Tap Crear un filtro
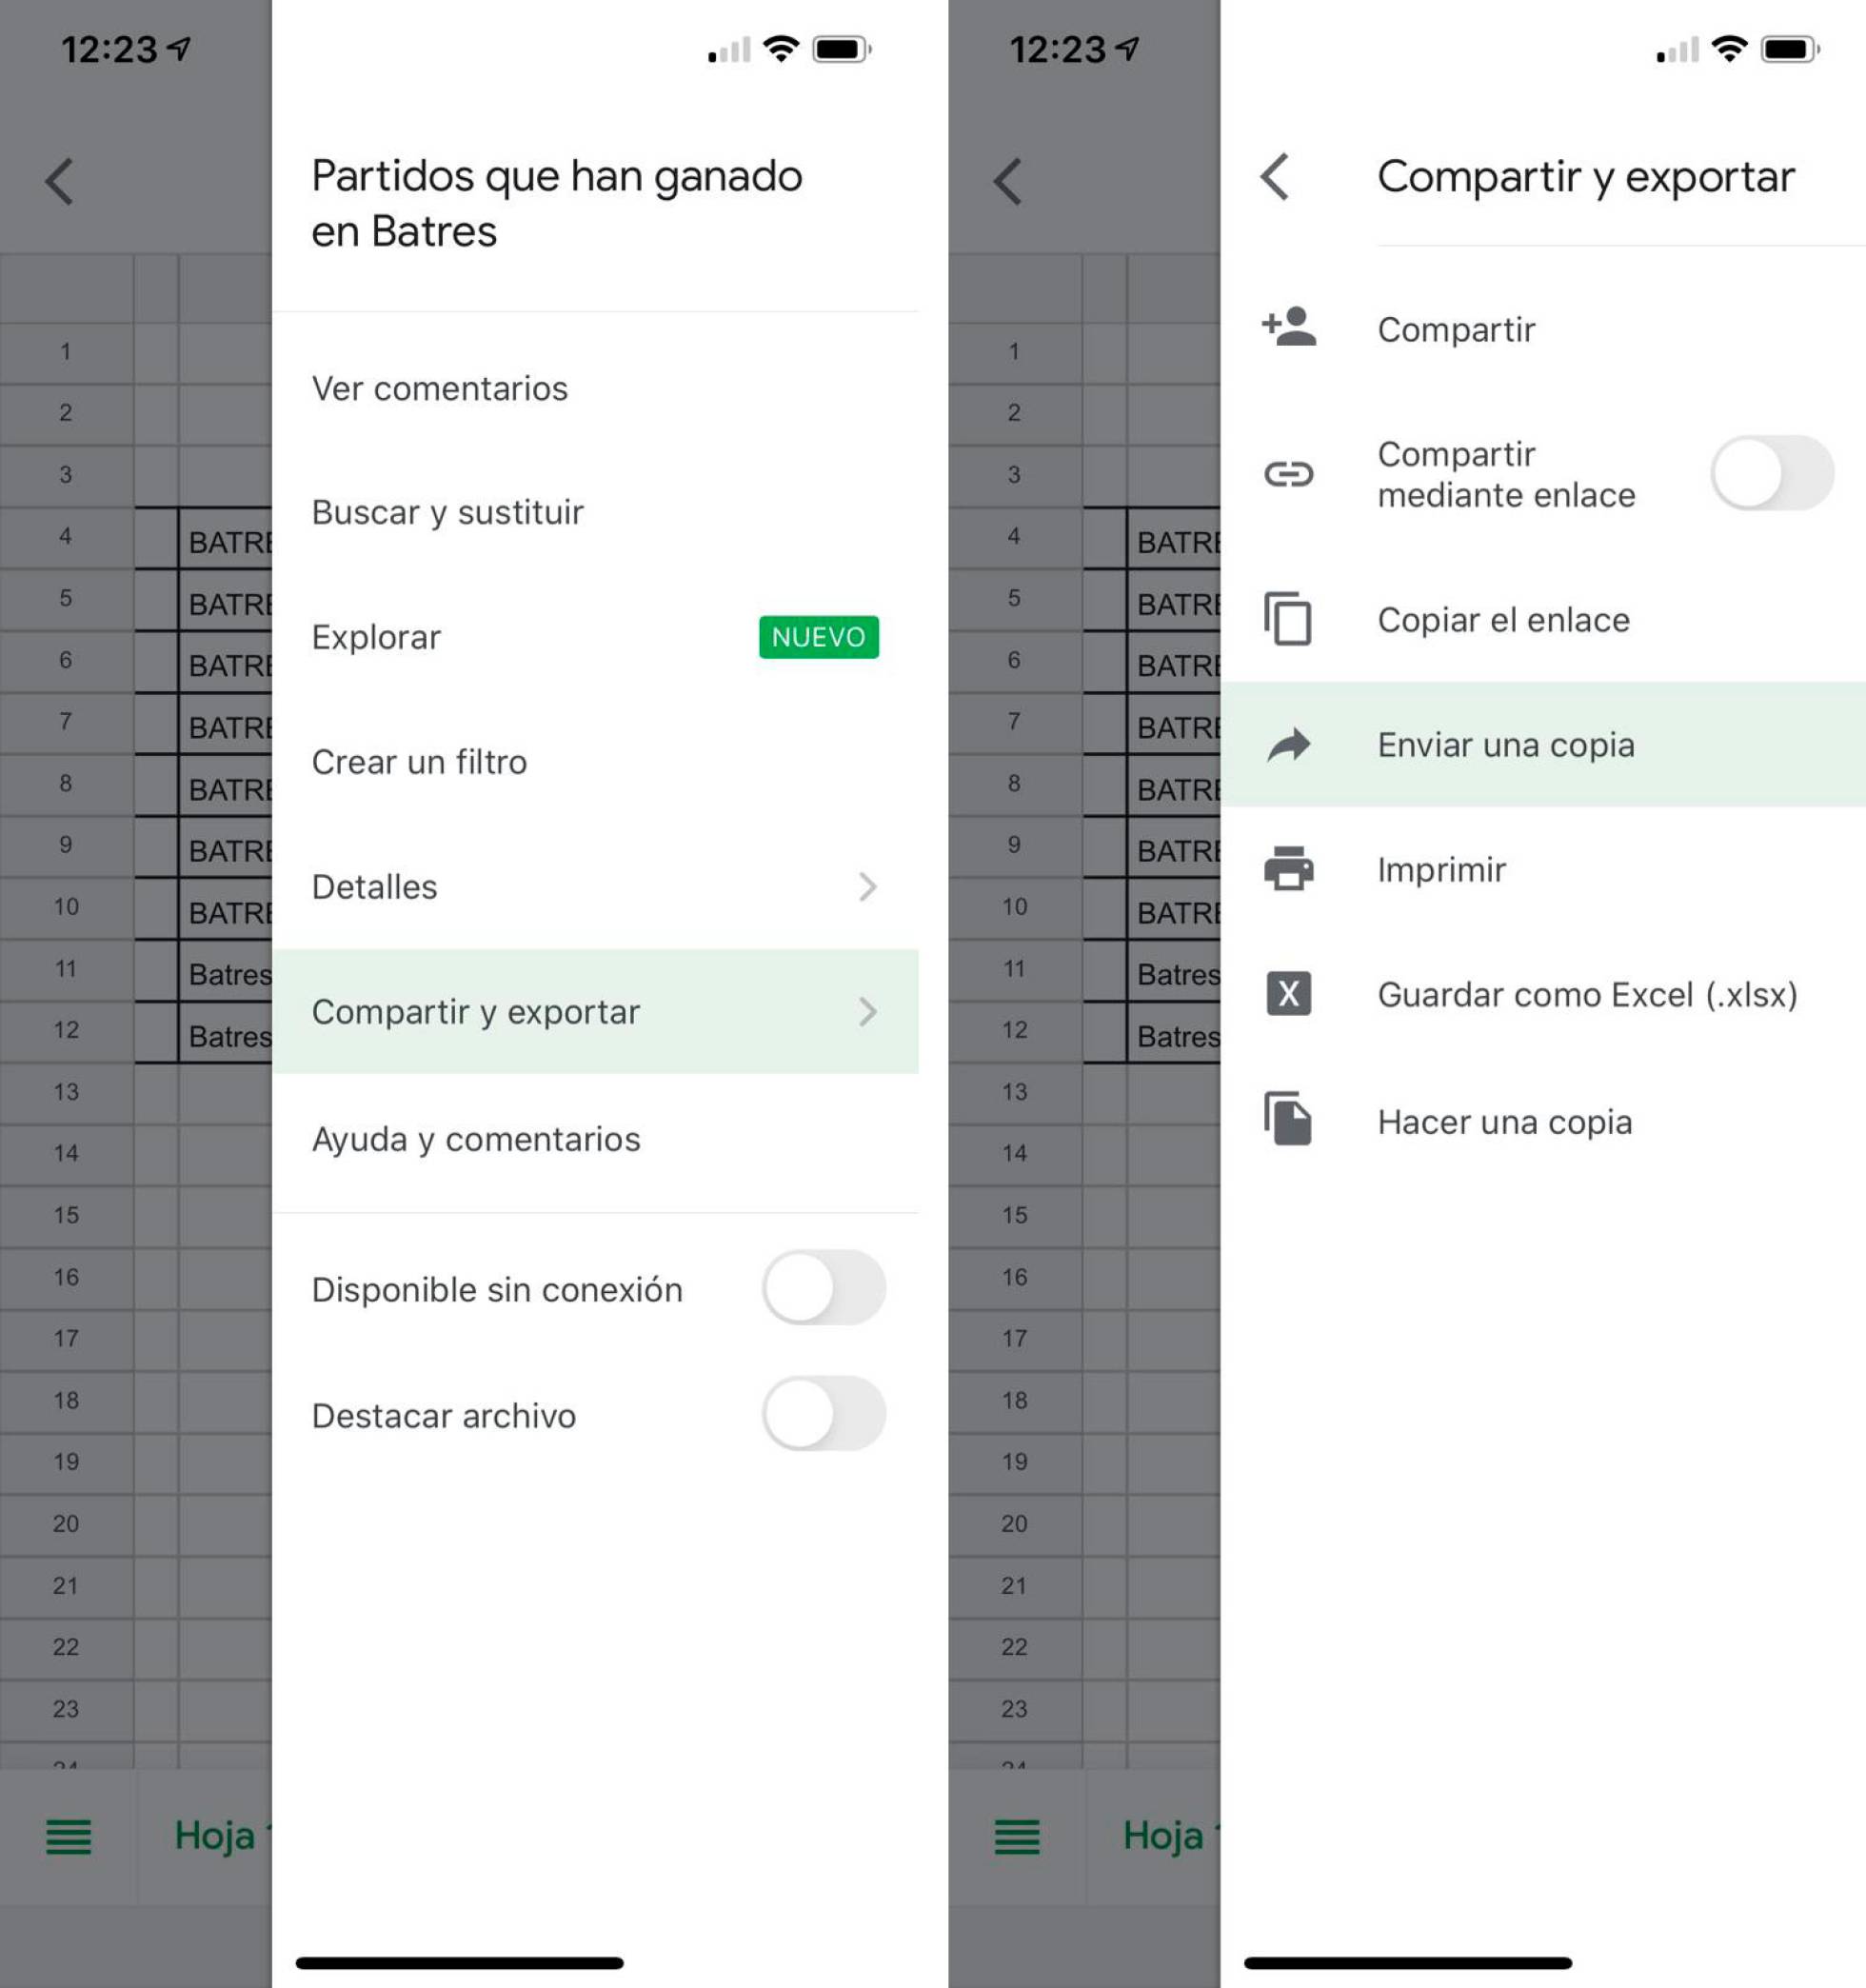The height and width of the screenshot is (1988, 1866). pos(419,762)
